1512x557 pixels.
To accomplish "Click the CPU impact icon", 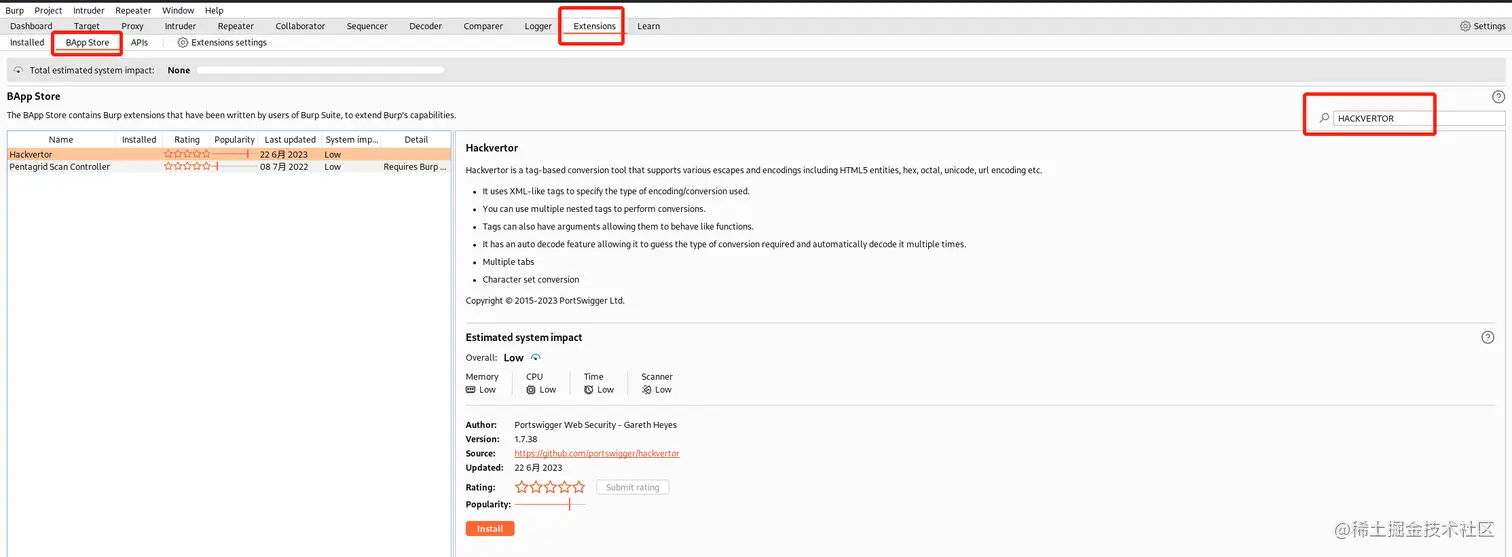I will click(x=531, y=390).
